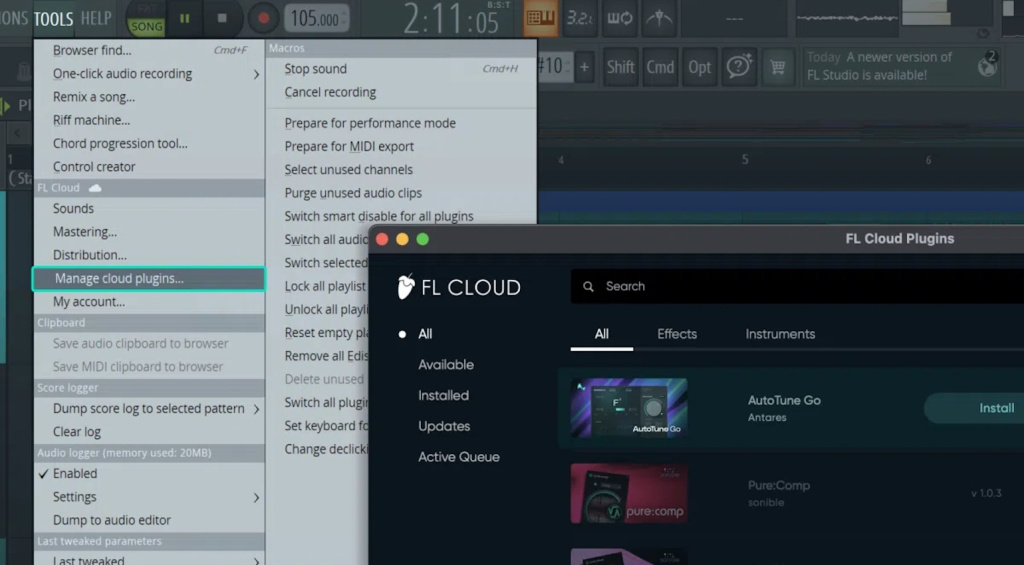This screenshot has height=565, width=1024.
Task: Click the 2:11:05 time display
Action: [x=451, y=20]
